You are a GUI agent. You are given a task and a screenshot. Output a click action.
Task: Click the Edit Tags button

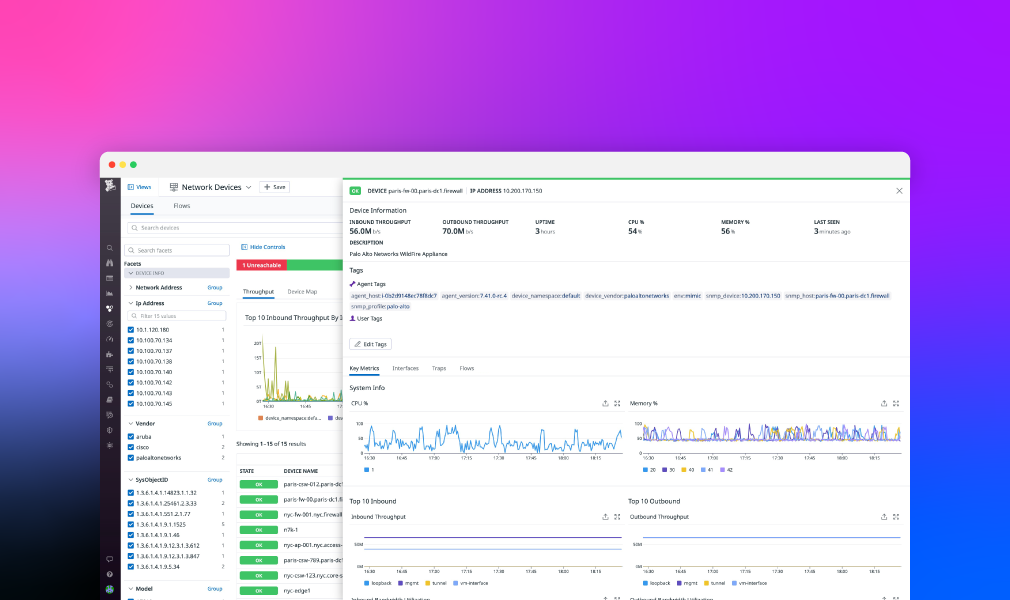coord(370,343)
